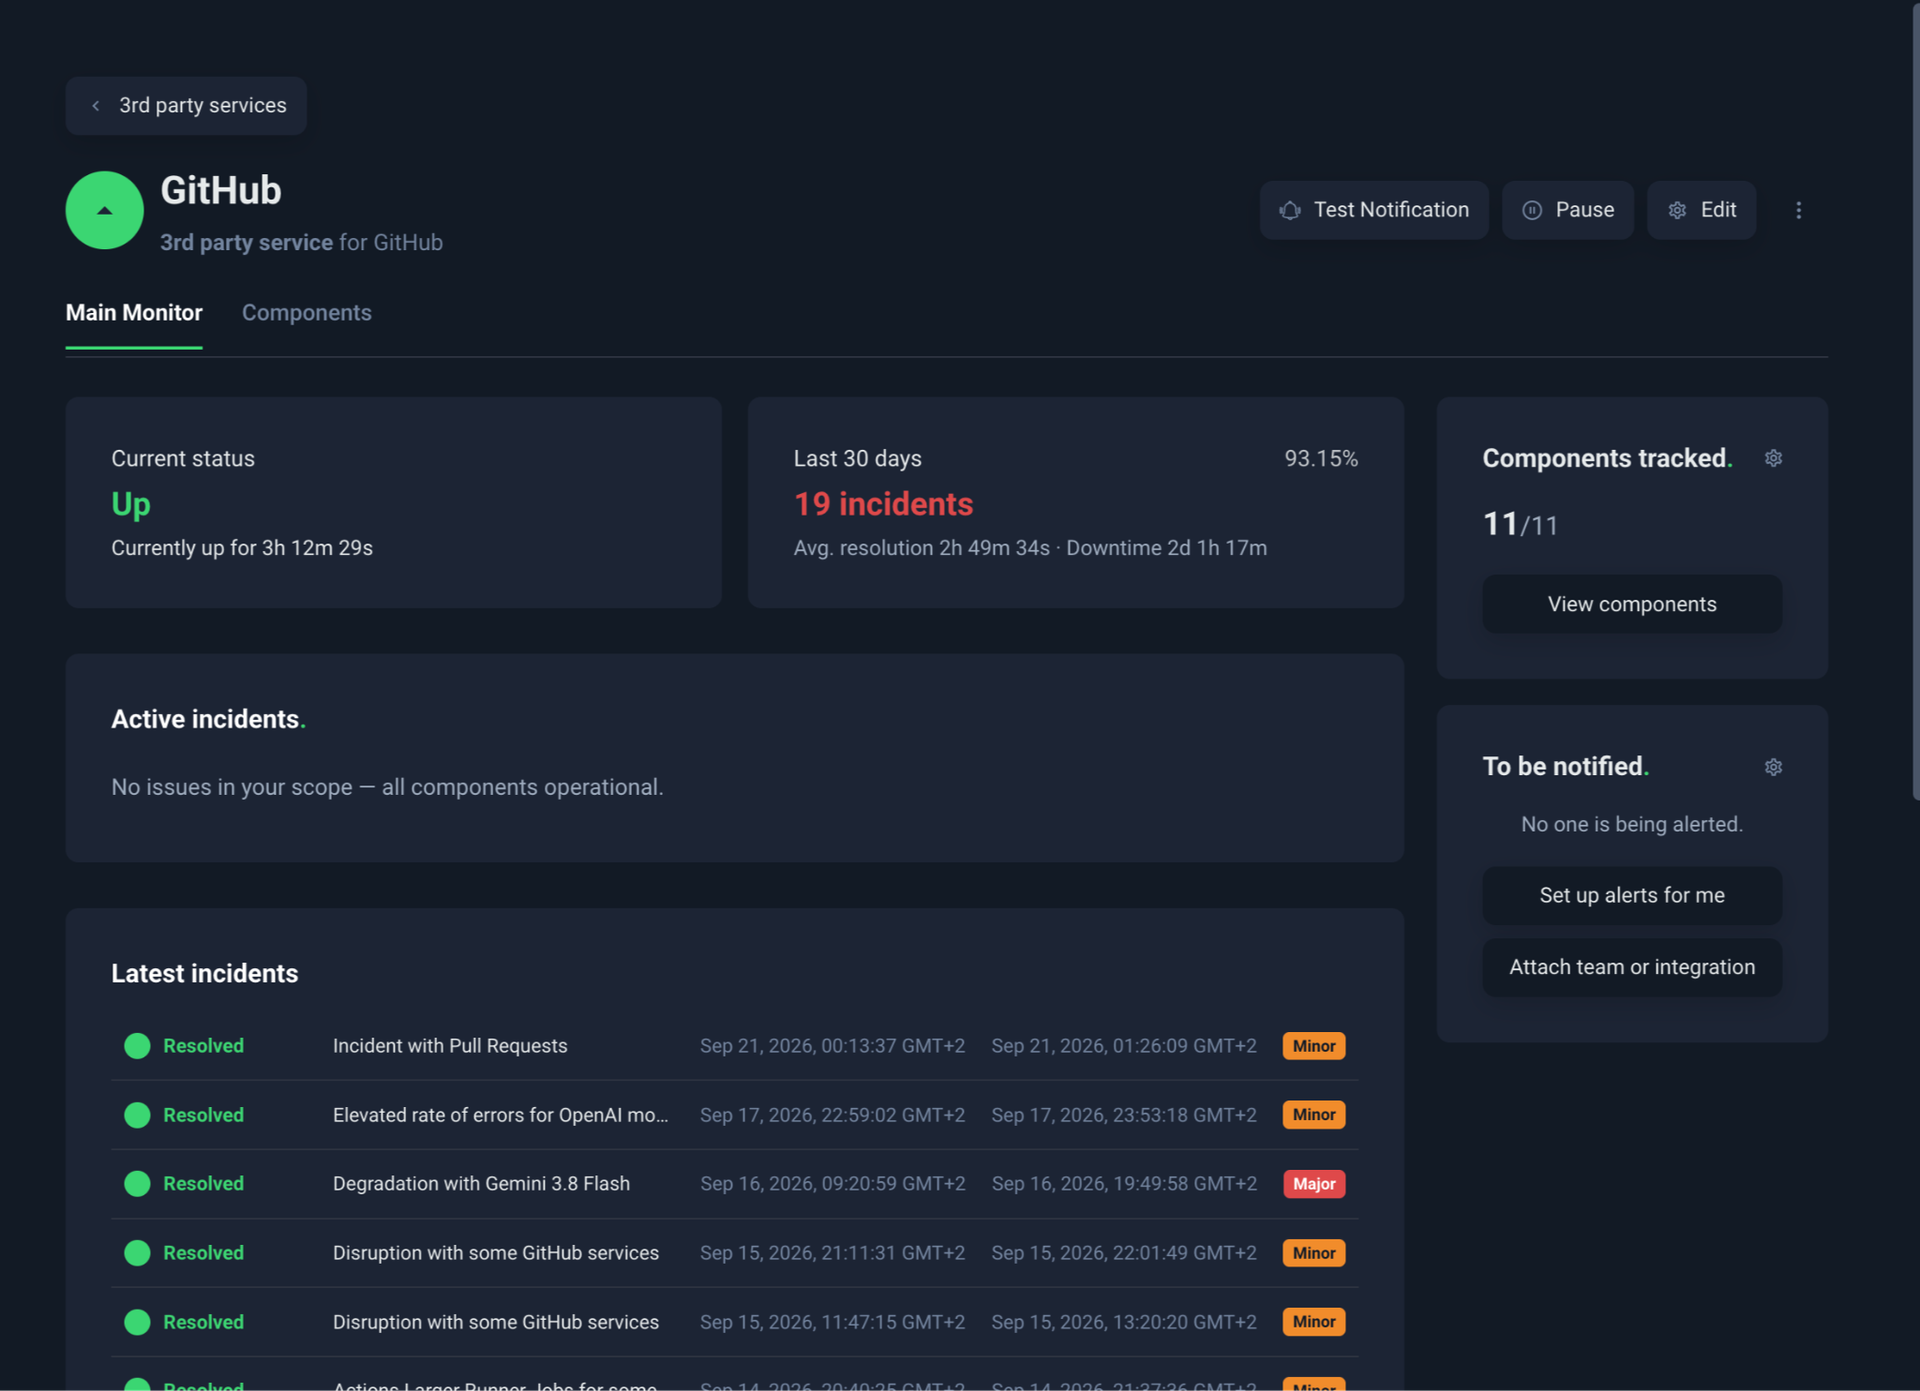The image size is (1920, 1391).
Task: Click the Up current status text
Action: (131, 504)
